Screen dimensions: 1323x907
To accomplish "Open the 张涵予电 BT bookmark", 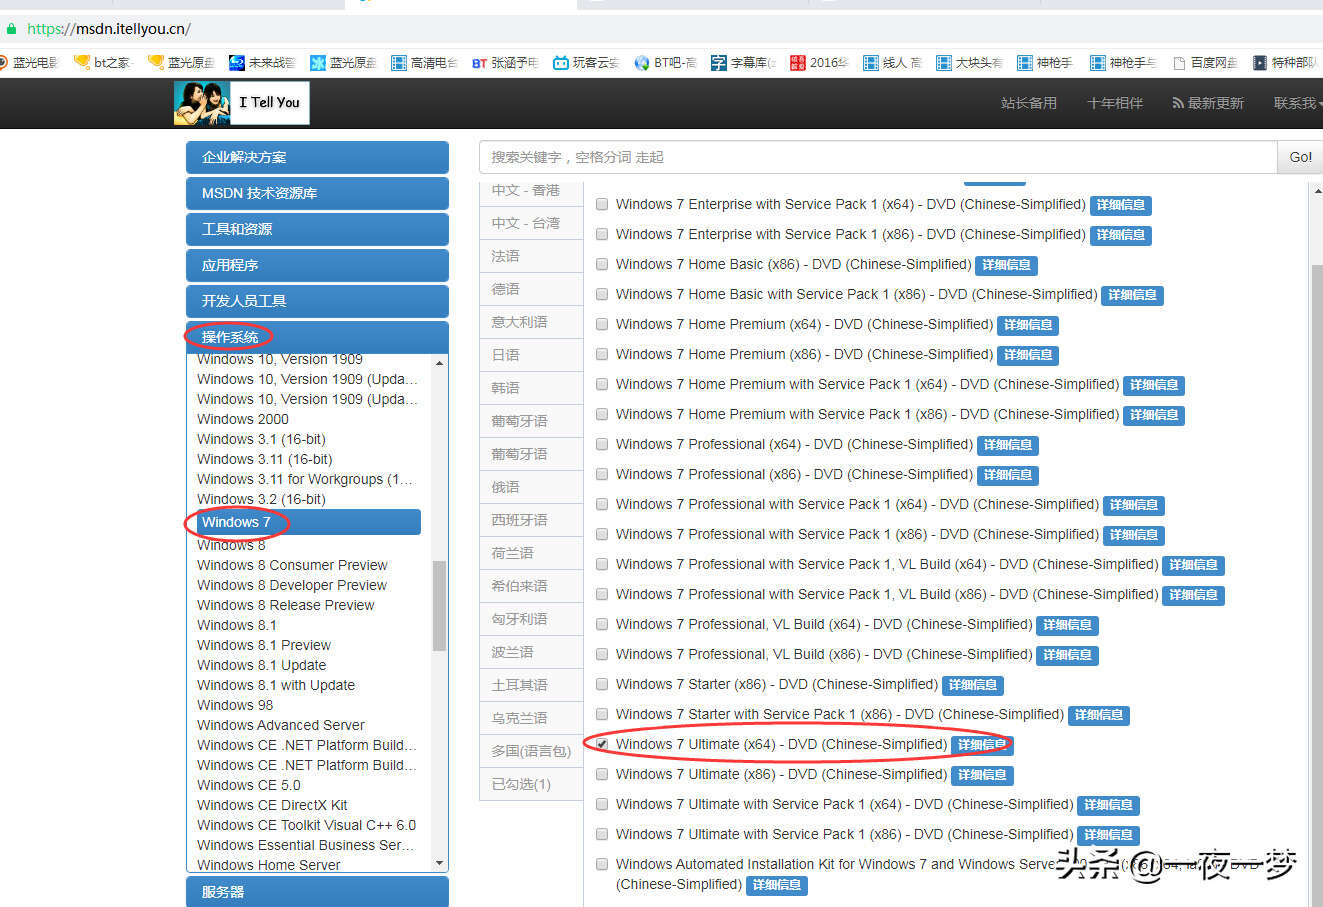I will point(505,63).
